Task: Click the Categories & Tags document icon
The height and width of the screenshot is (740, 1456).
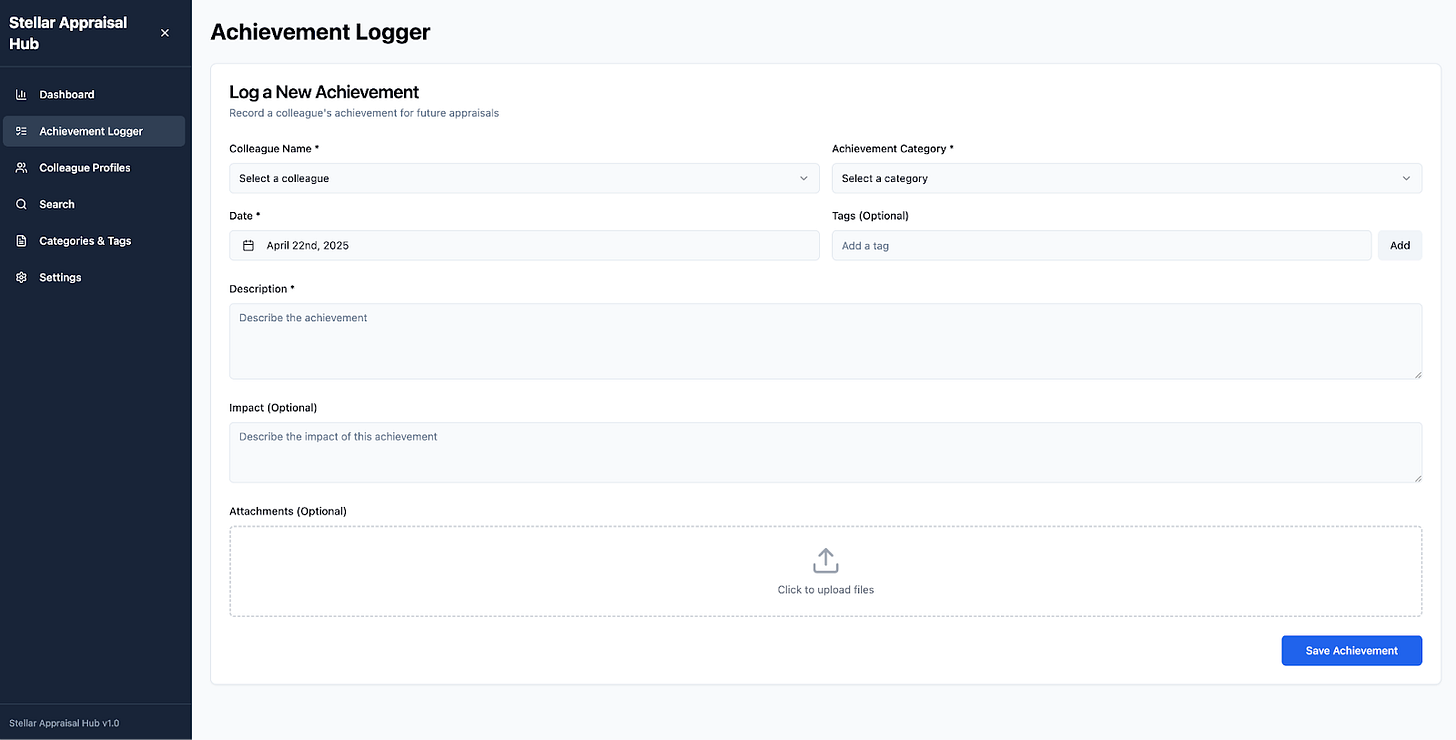Action: pos(21,241)
